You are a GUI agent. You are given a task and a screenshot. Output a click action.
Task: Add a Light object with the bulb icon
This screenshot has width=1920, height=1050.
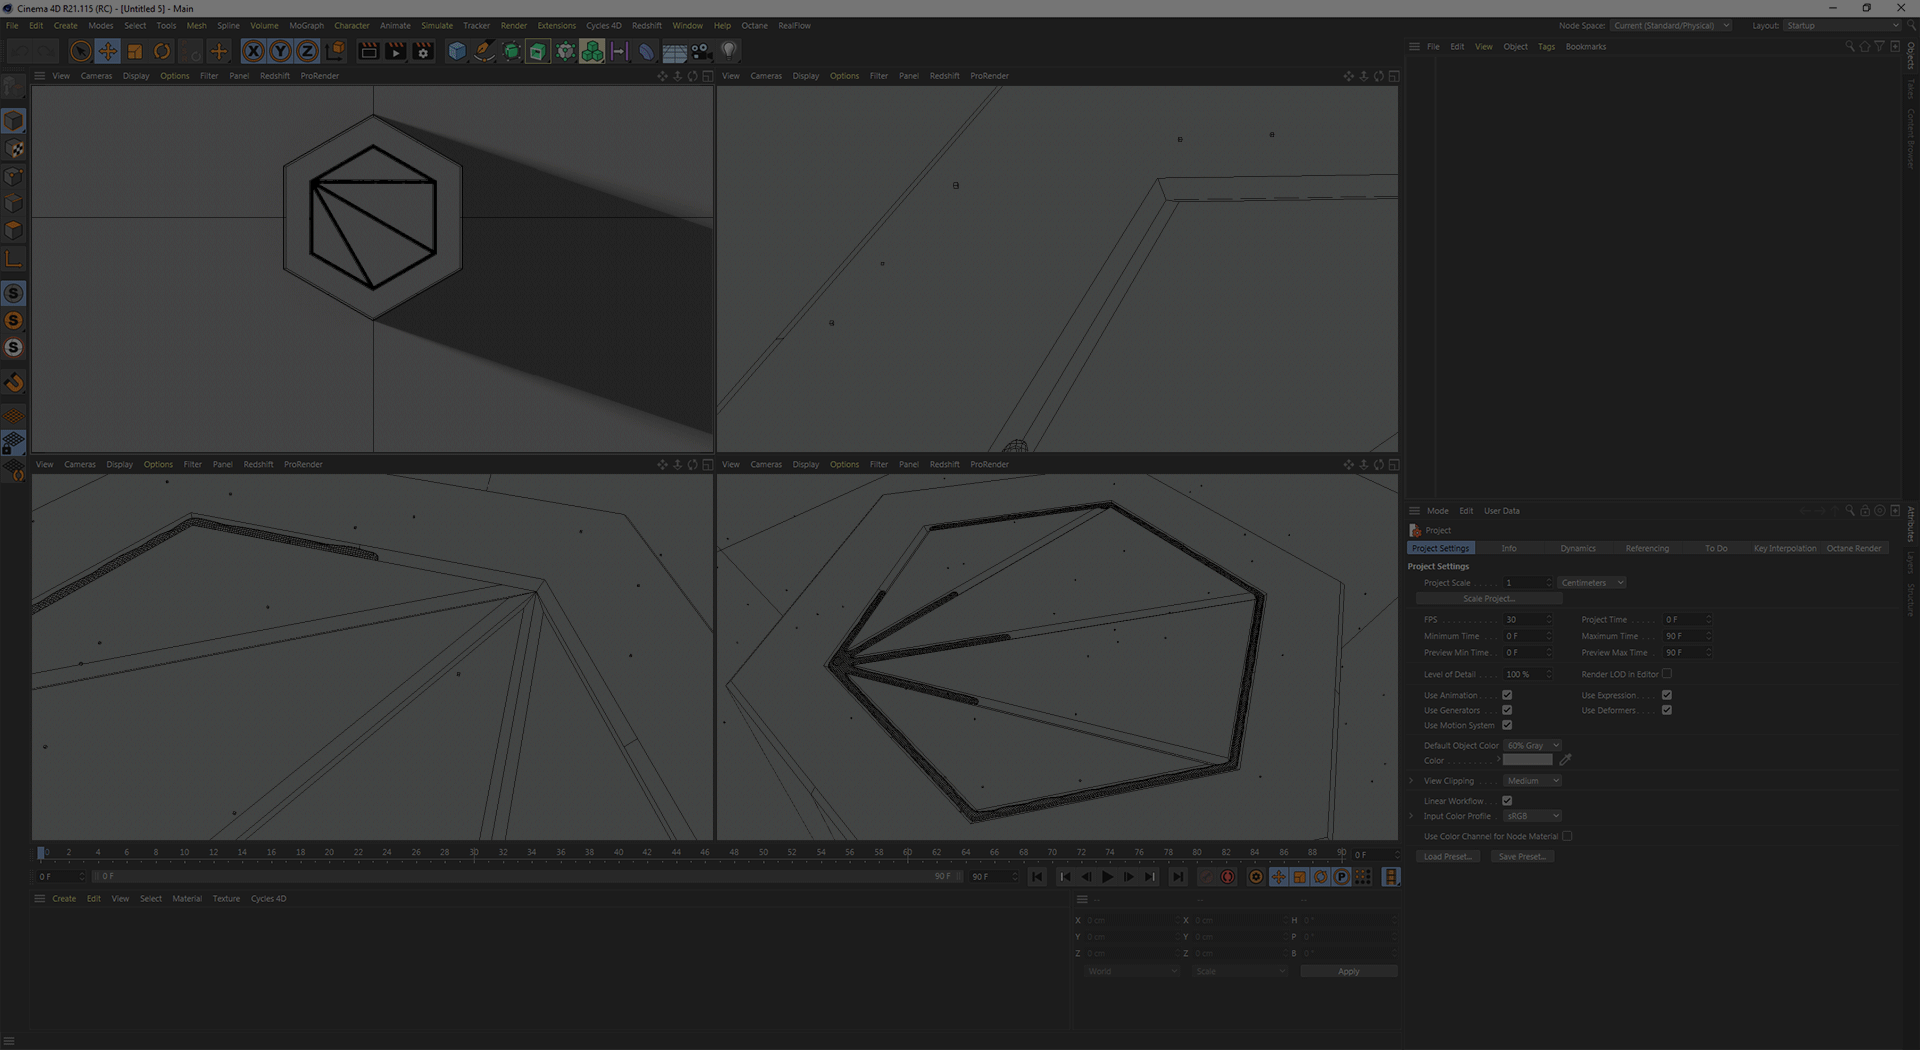pos(729,51)
